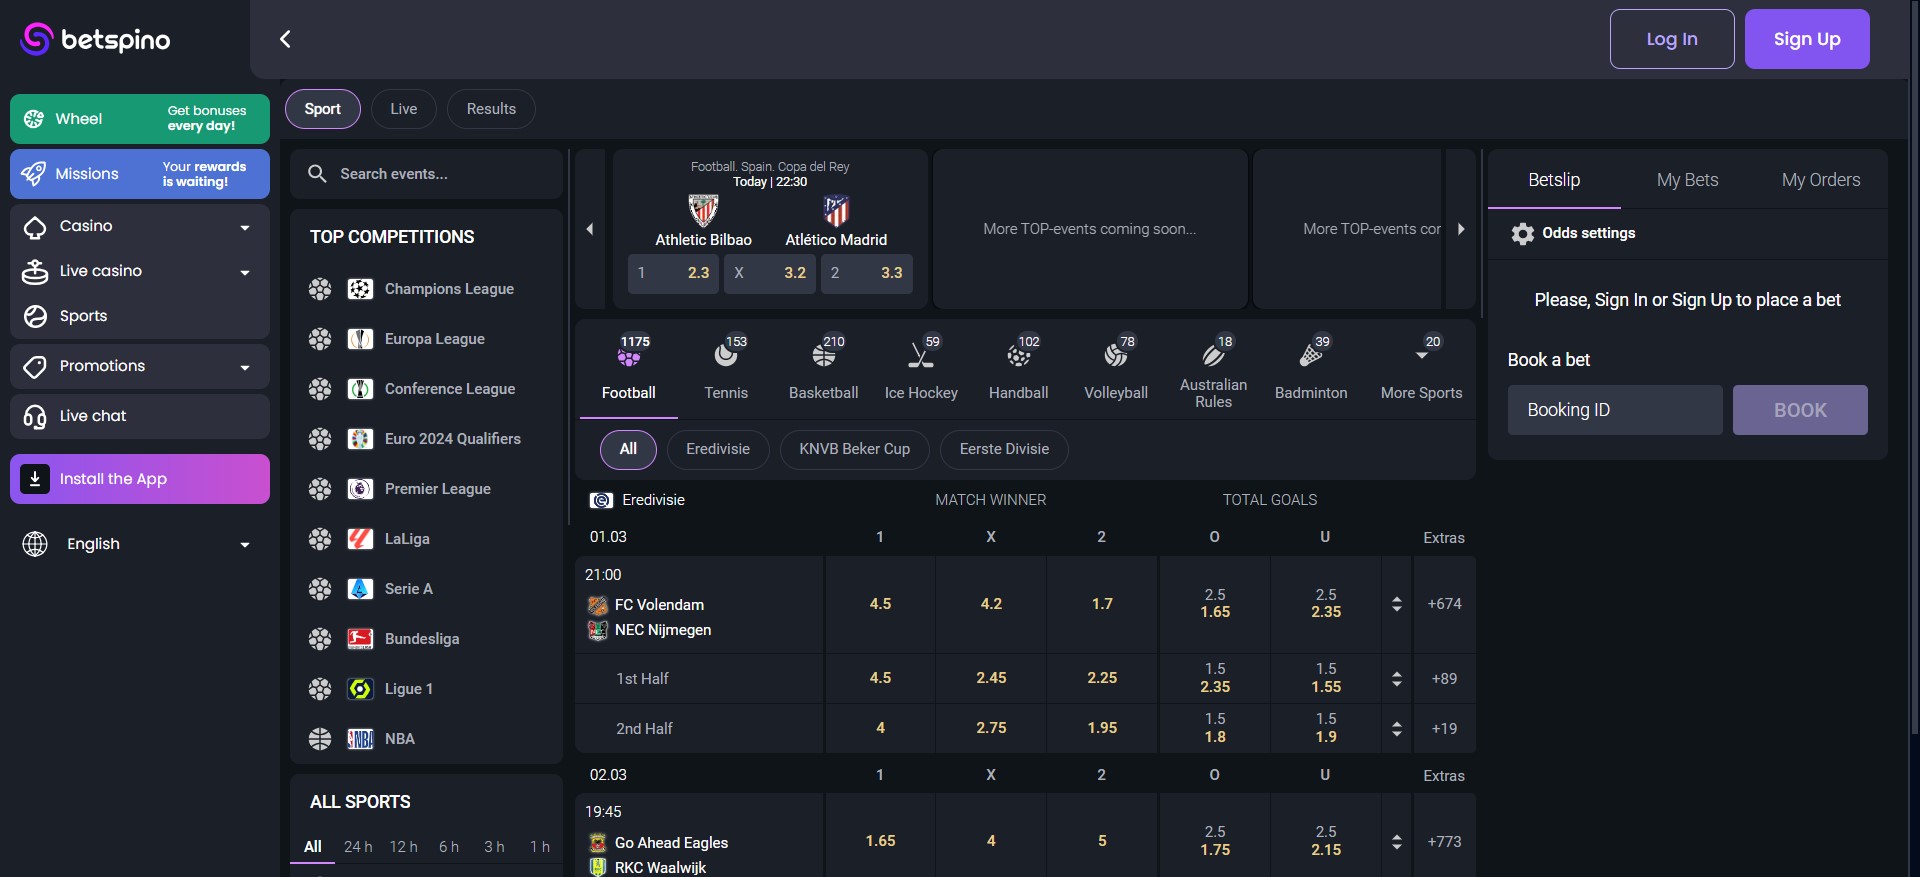Bet FC Volendam win at 4.5
Image resolution: width=1920 pixels, height=877 pixels.
tap(880, 604)
